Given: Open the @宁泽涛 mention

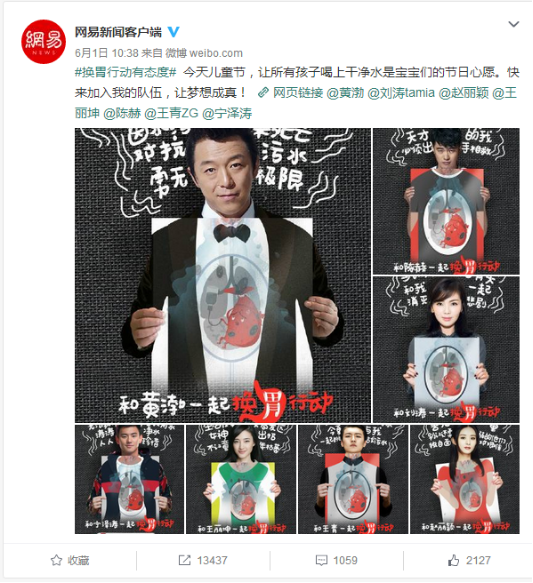Looking at the screenshot, I should pos(227,113).
